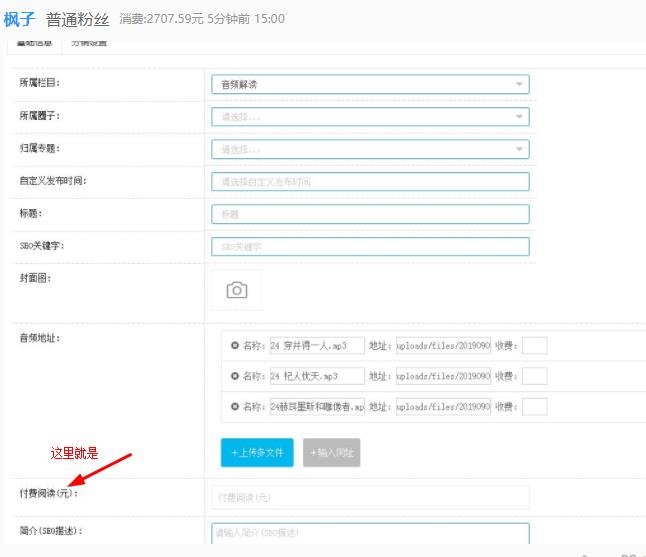
Task: Focus the 标题 title input field
Action: pos(369,214)
